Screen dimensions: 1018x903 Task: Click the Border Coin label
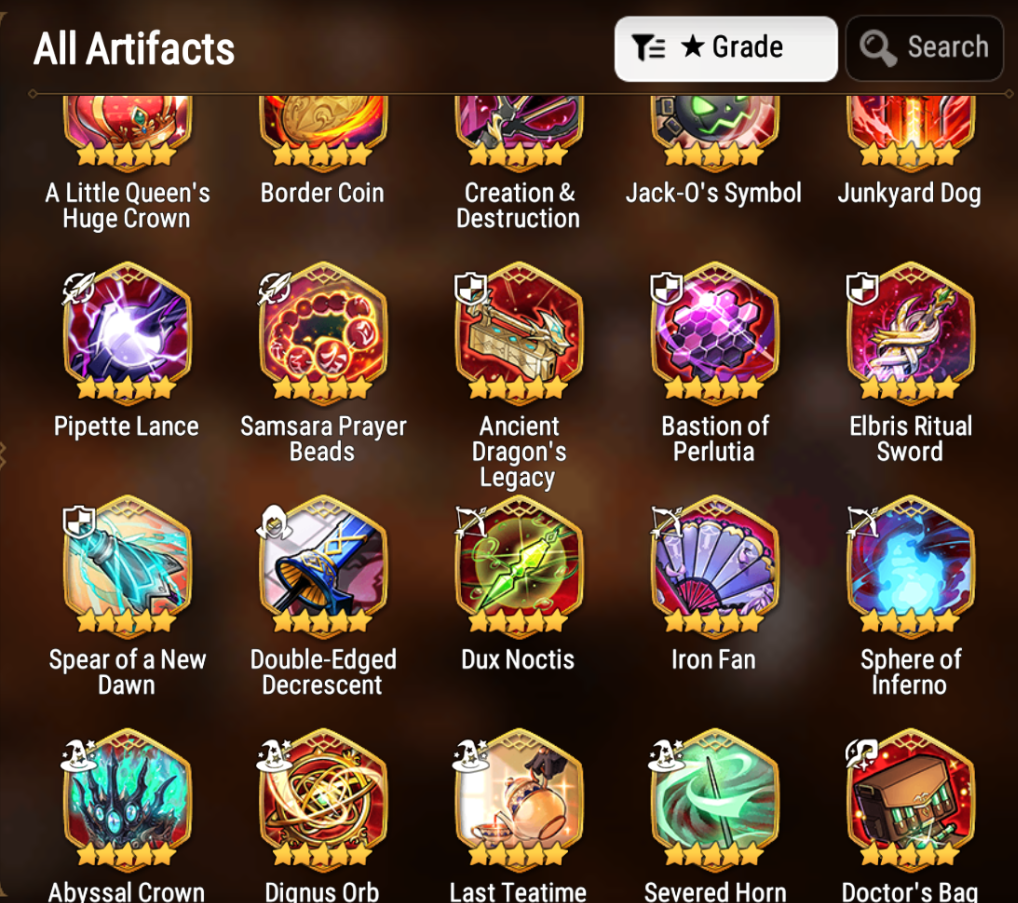[x=323, y=193]
